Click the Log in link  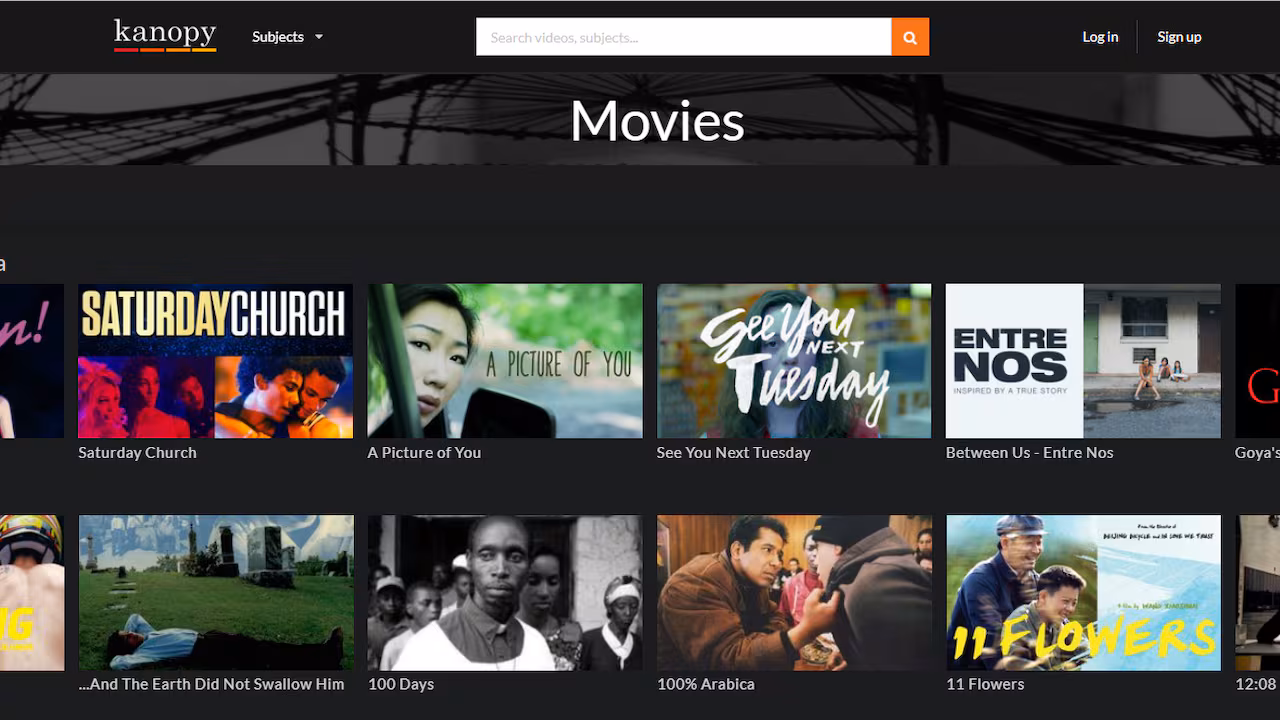pos(1100,37)
